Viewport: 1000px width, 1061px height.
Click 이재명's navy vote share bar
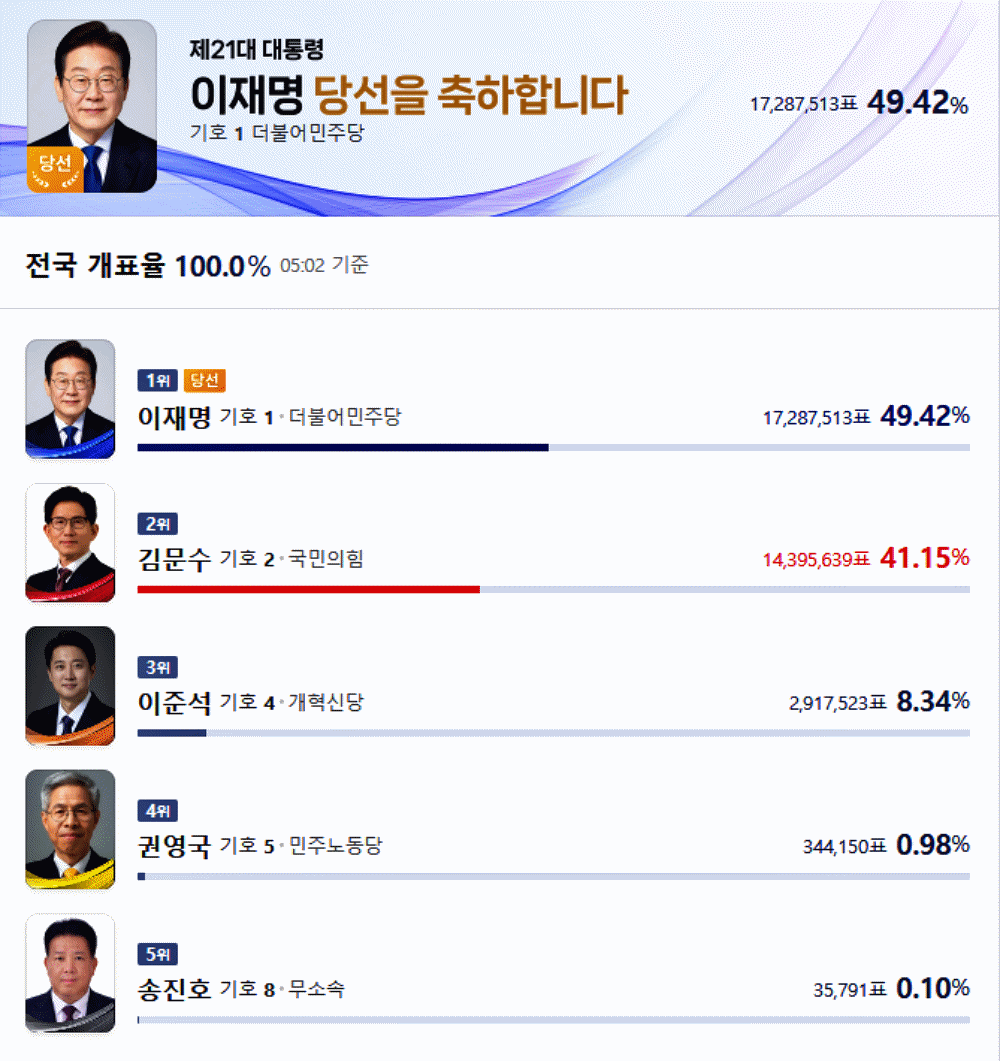click(x=343, y=447)
